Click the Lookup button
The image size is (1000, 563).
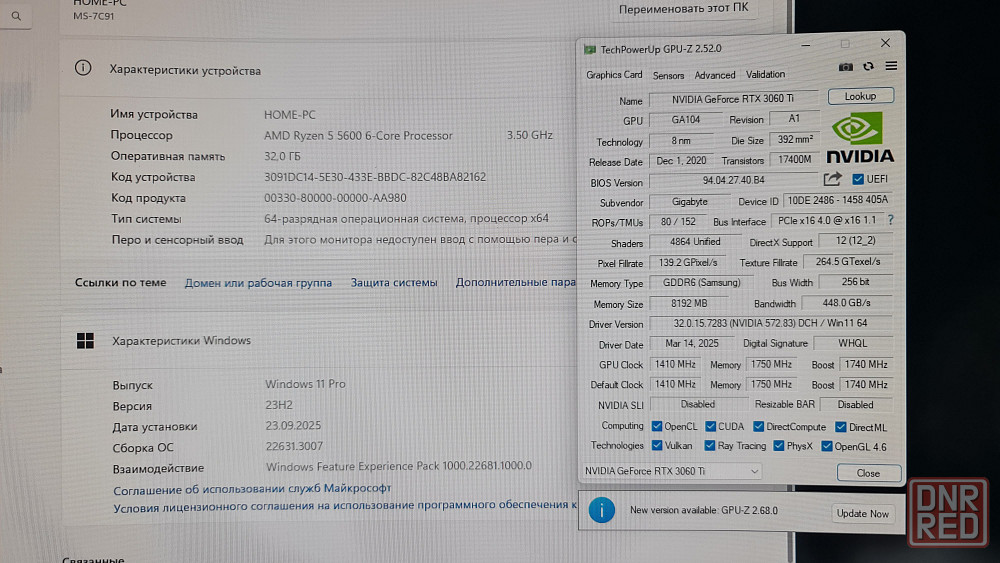860,97
